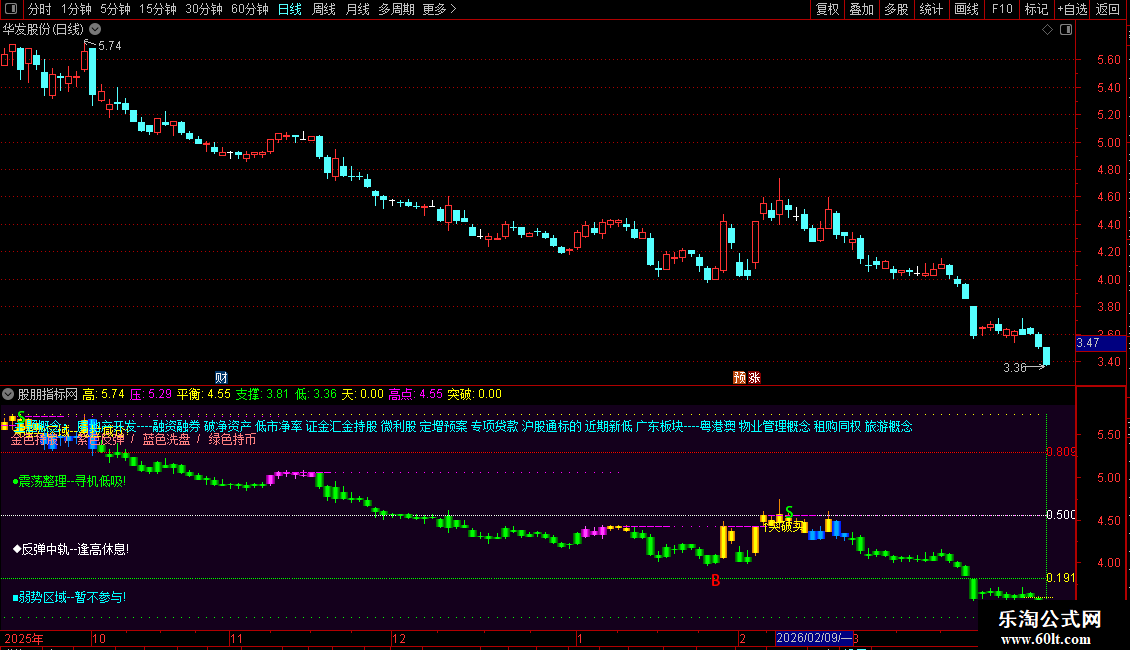Click the 标记 mark button

[x=1036, y=9]
